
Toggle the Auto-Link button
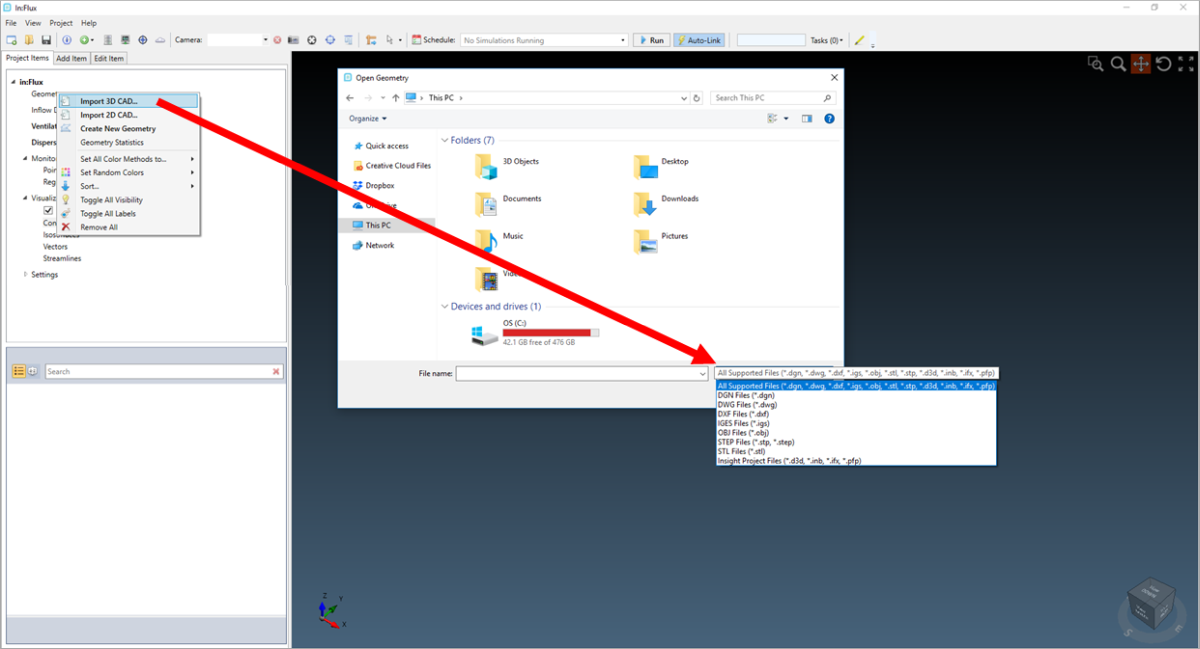click(x=699, y=40)
